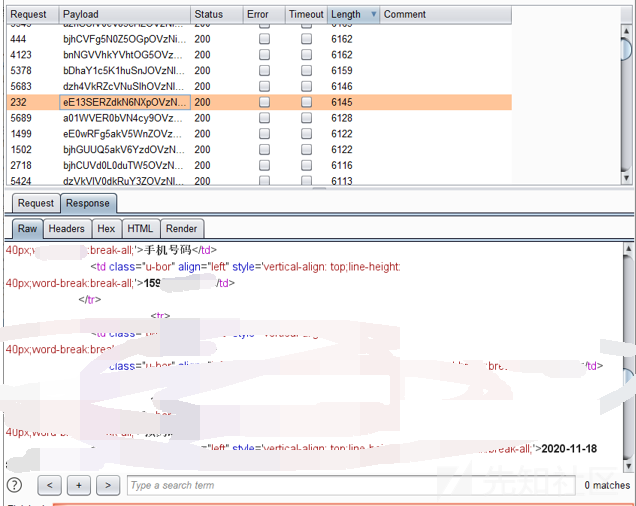Go to next search match button
Screen dimensions: 636x506
108,485
